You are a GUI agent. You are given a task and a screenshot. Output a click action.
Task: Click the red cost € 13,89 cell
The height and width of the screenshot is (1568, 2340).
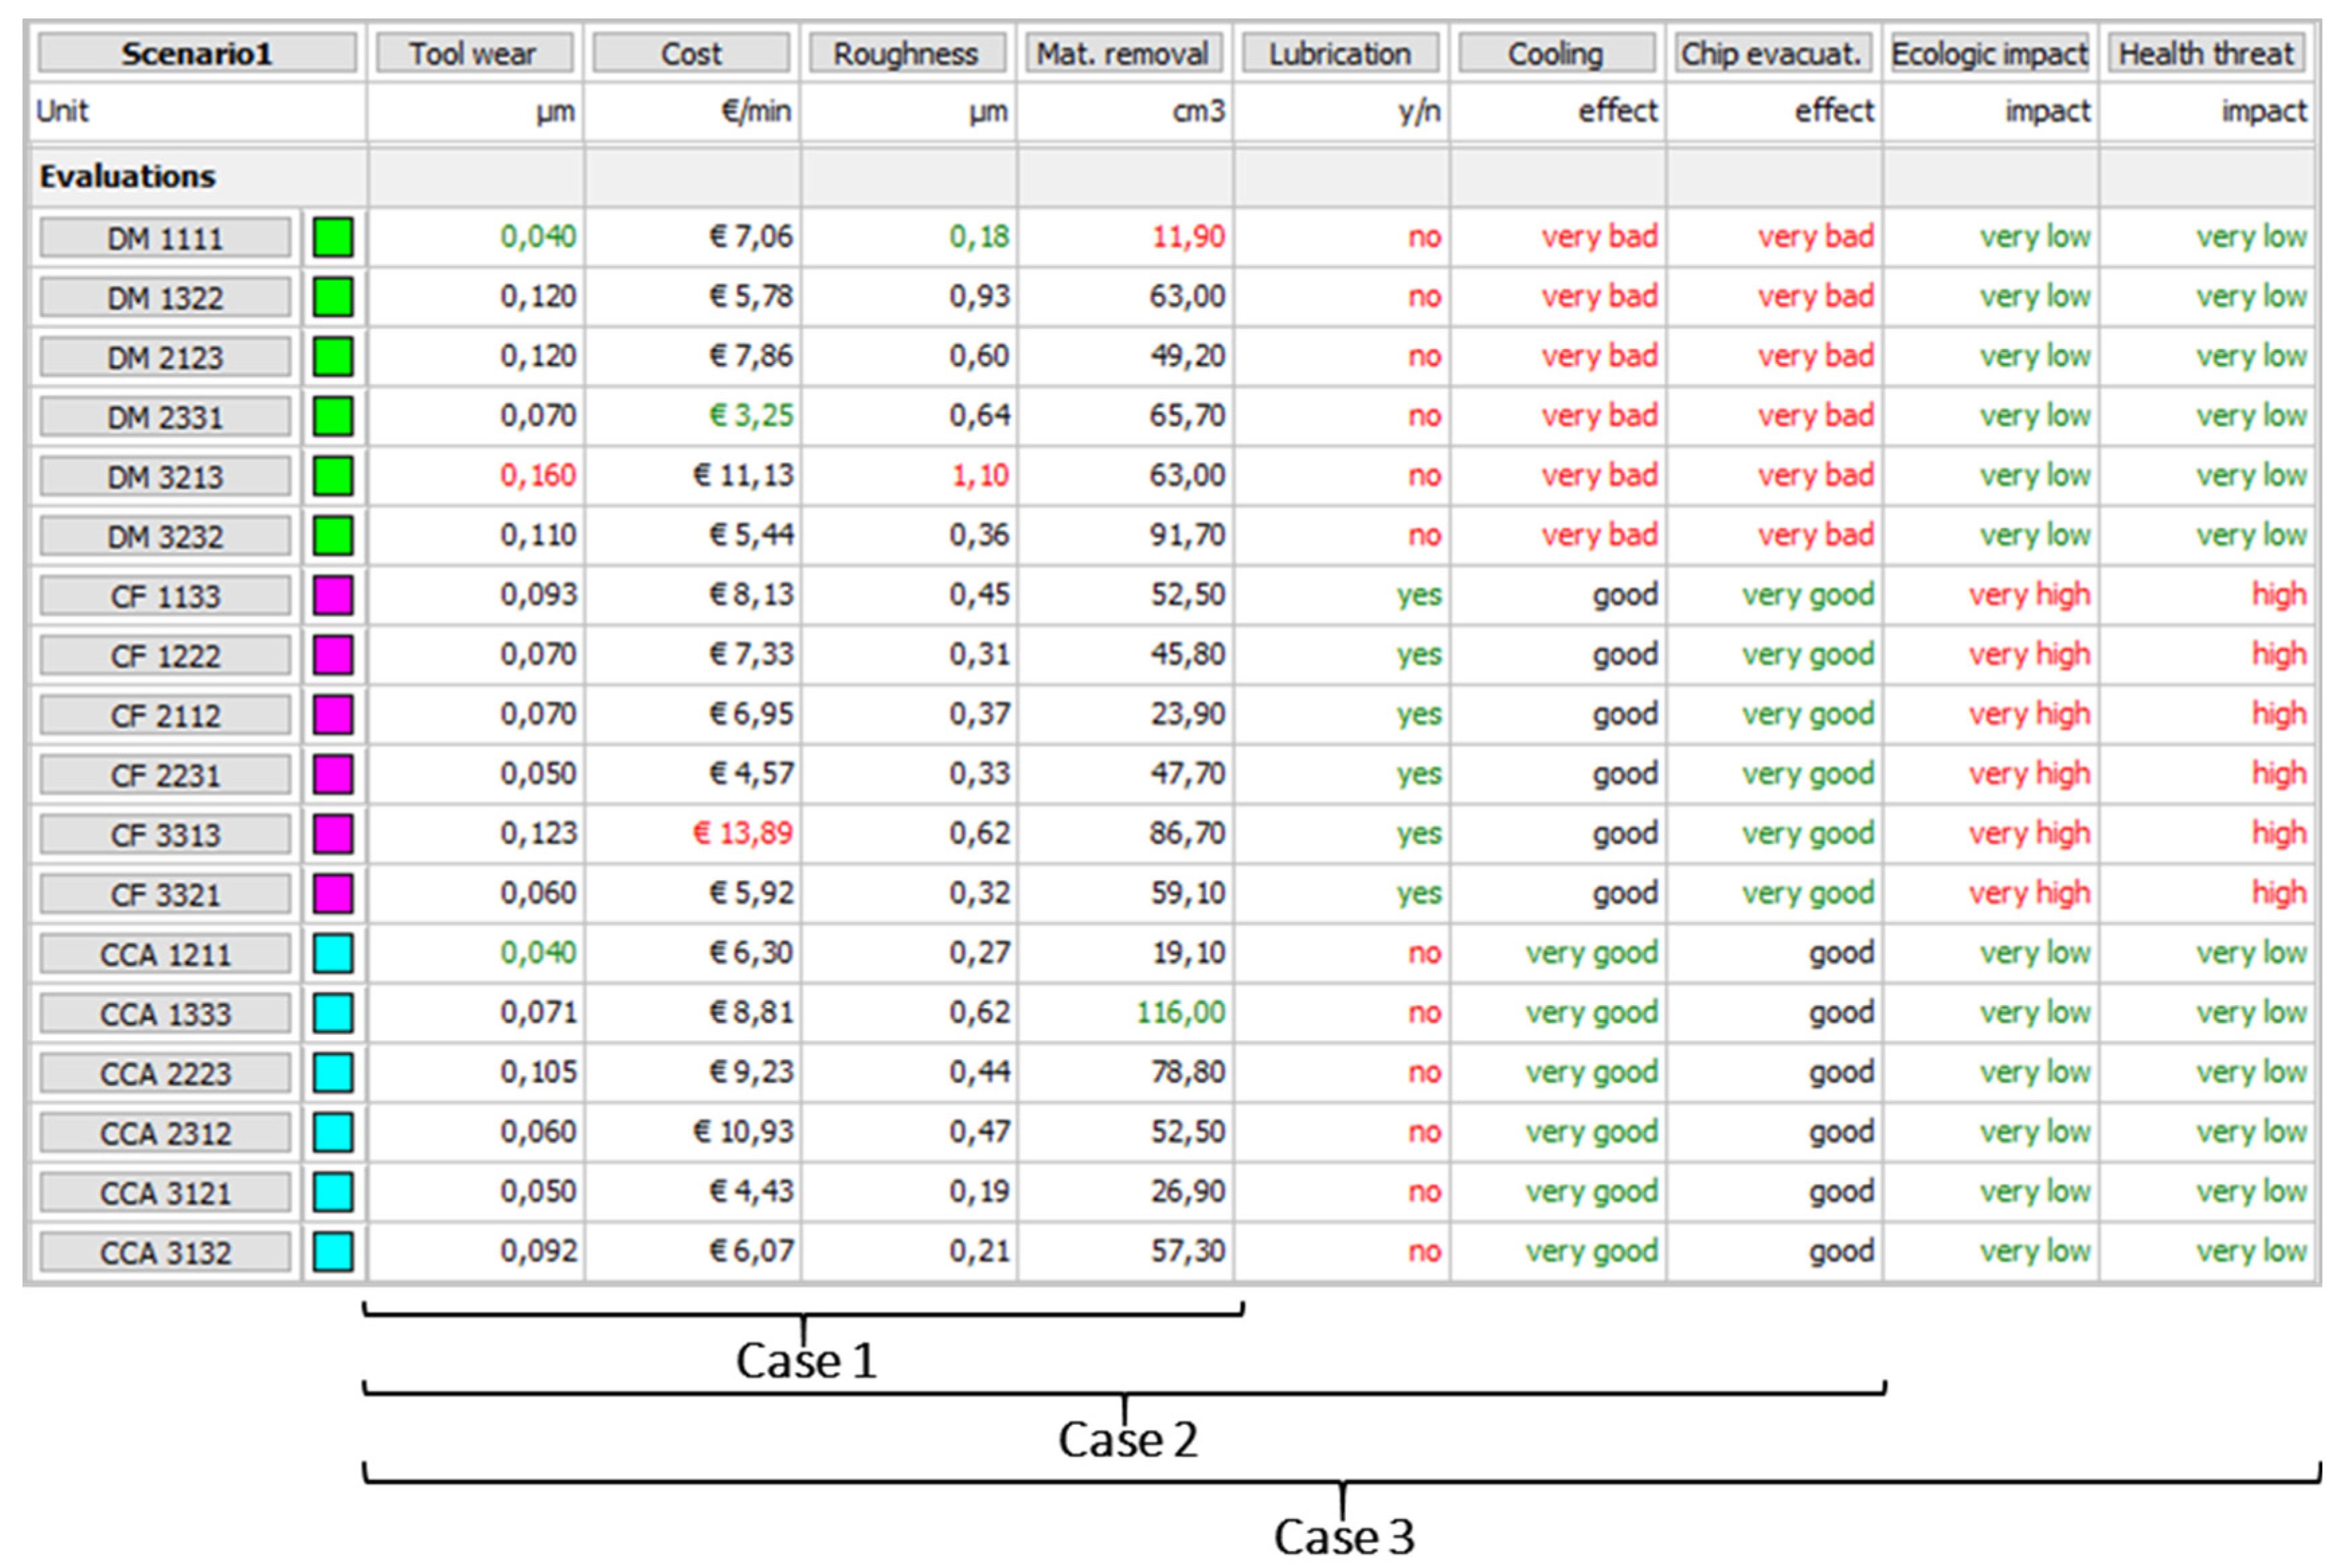tap(743, 833)
